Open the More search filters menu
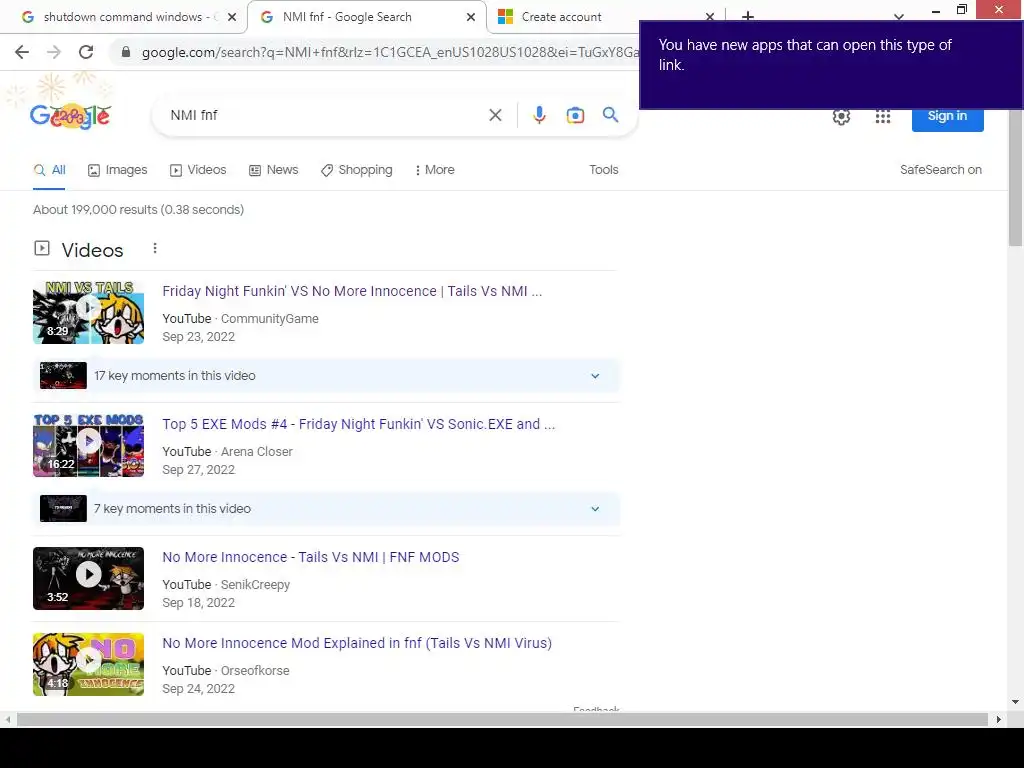The image size is (1024, 768). [x=435, y=170]
